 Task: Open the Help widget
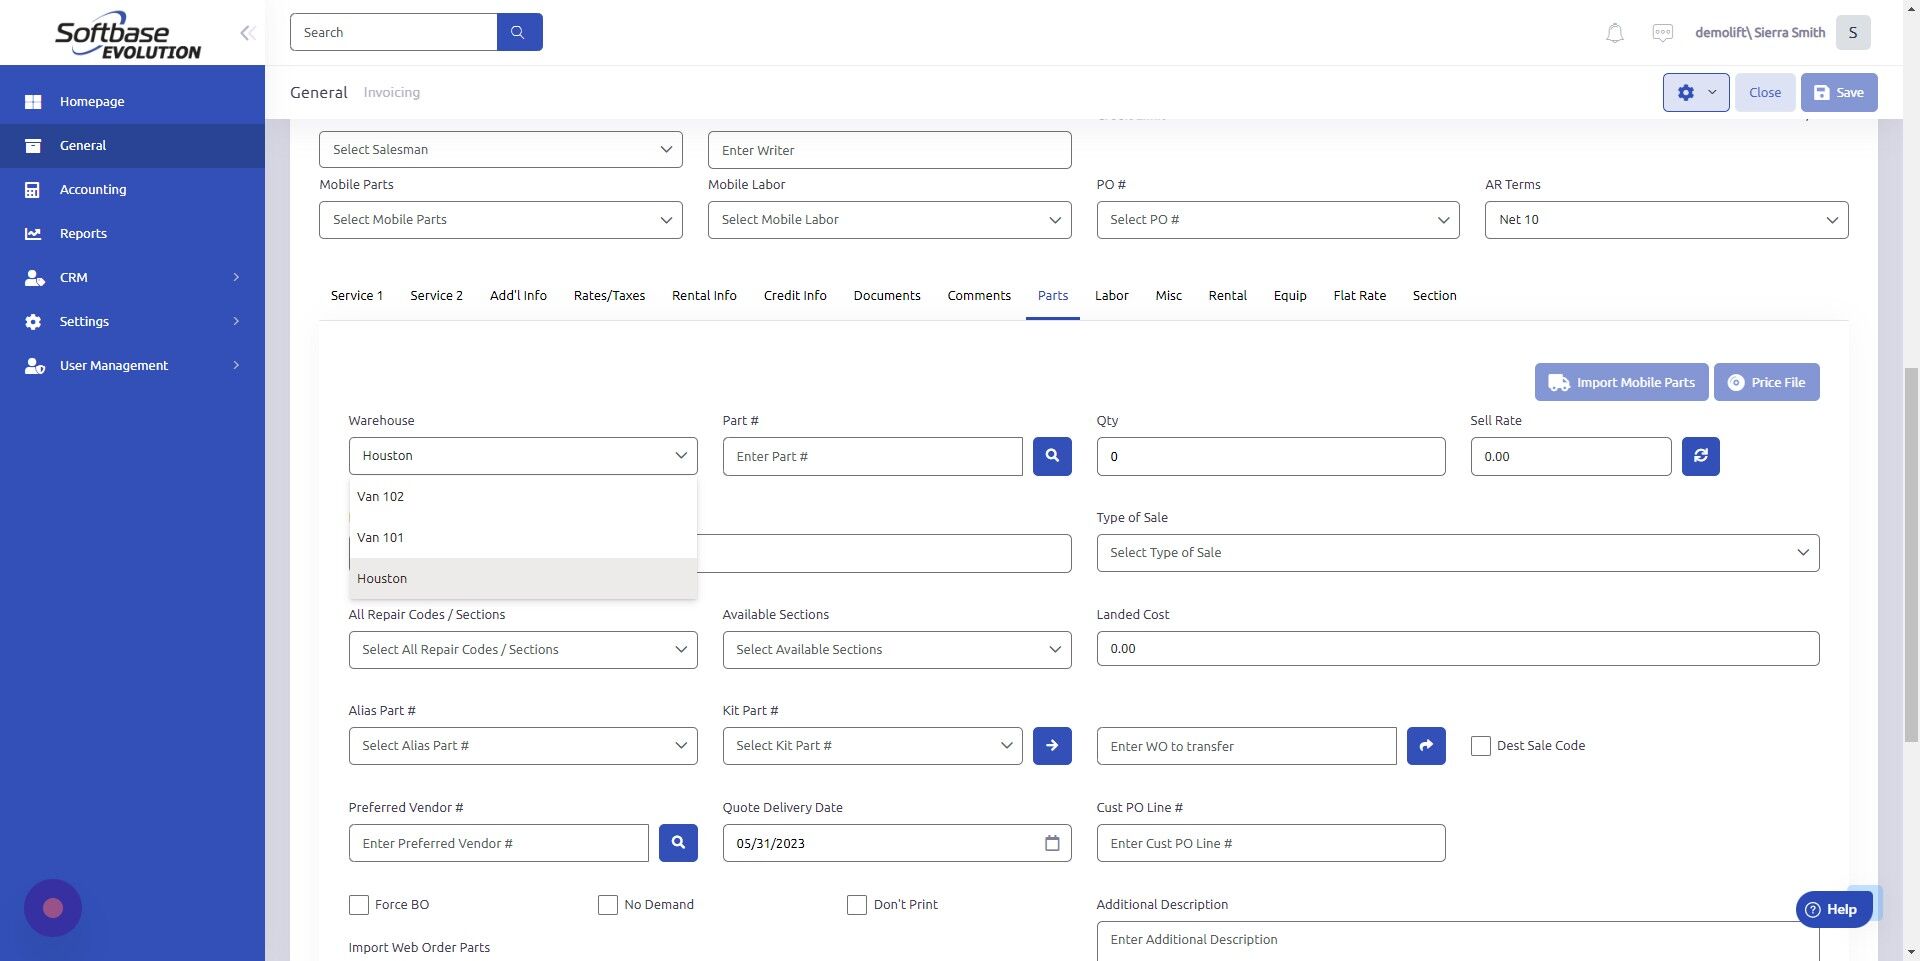tap(1834, 909)
